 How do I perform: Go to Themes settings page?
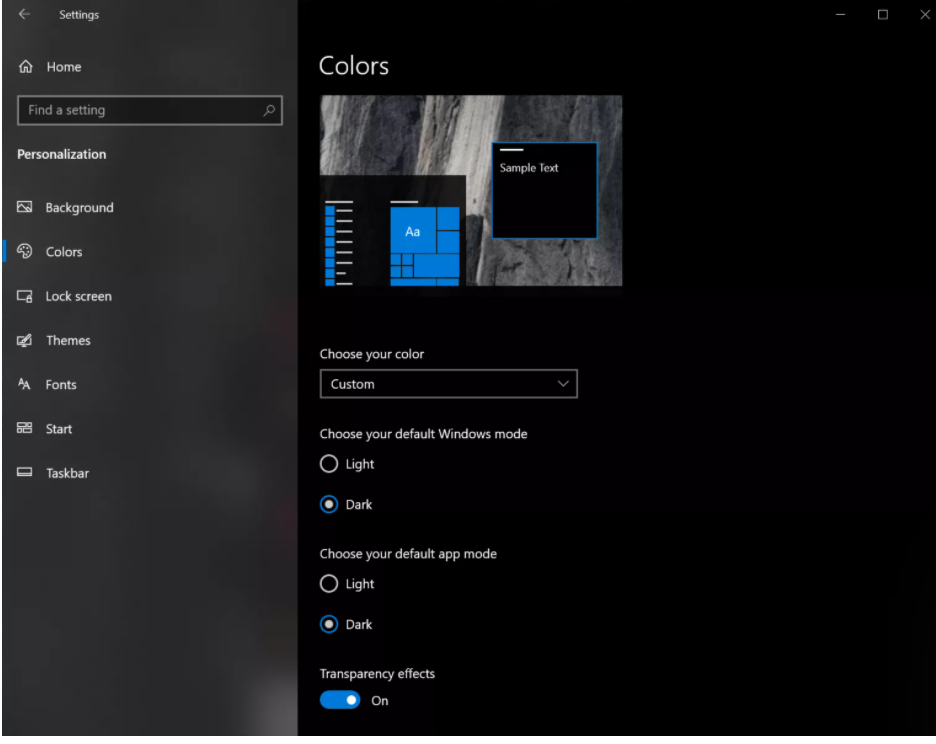click(68, 340)
